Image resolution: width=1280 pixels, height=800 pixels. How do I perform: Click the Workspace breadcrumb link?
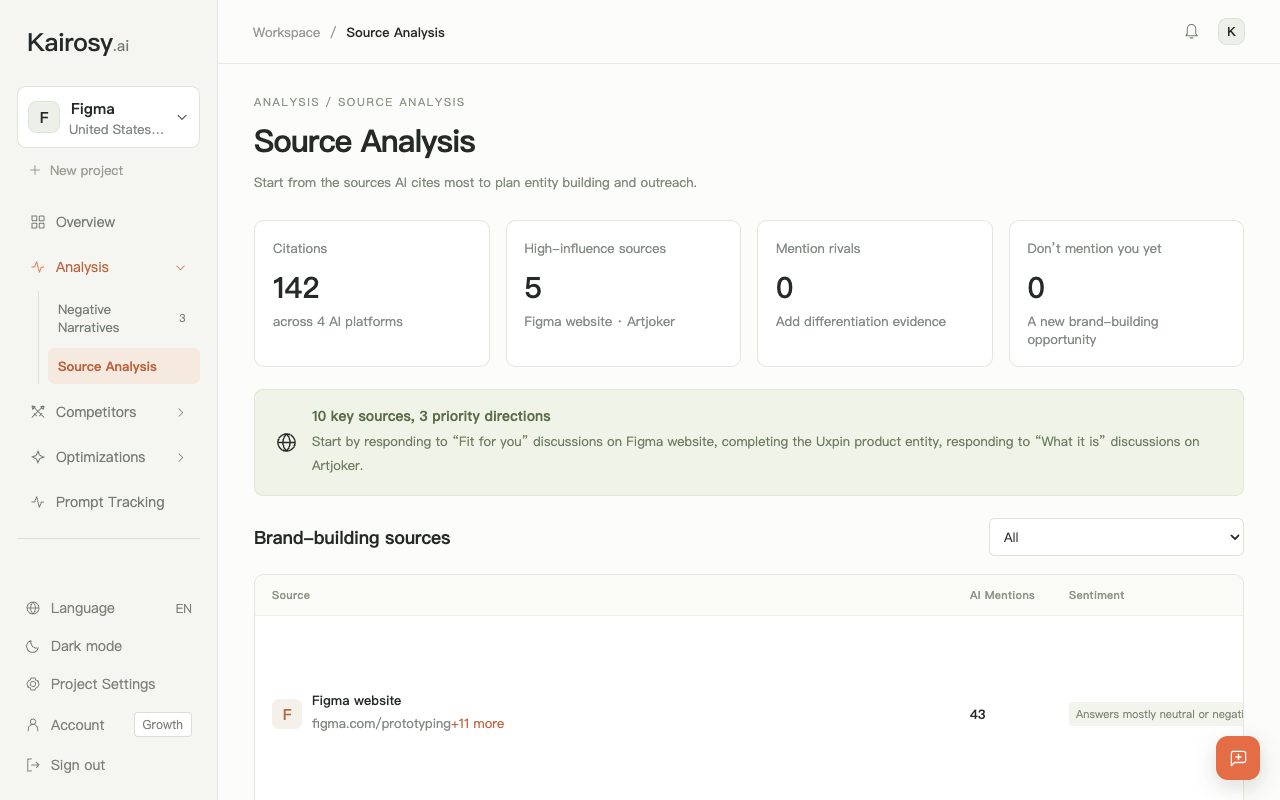286,32
